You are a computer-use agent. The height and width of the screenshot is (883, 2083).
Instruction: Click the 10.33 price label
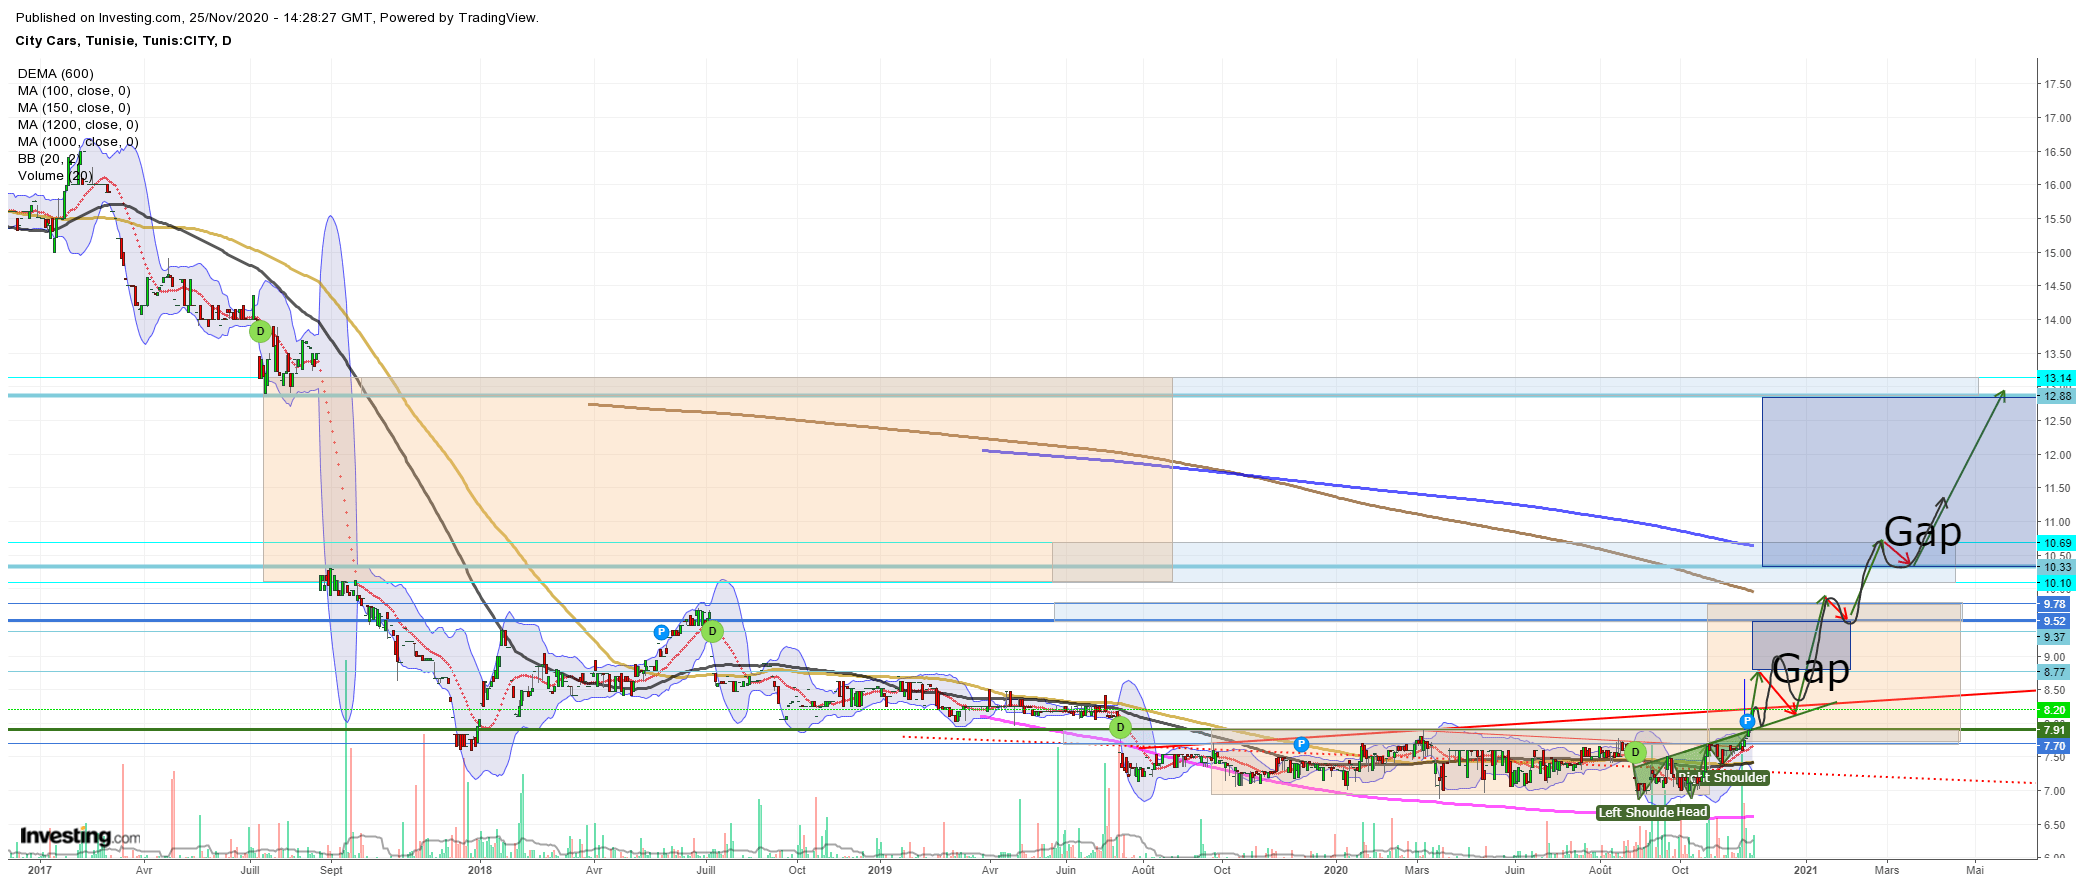click(x=2057, y=567)
